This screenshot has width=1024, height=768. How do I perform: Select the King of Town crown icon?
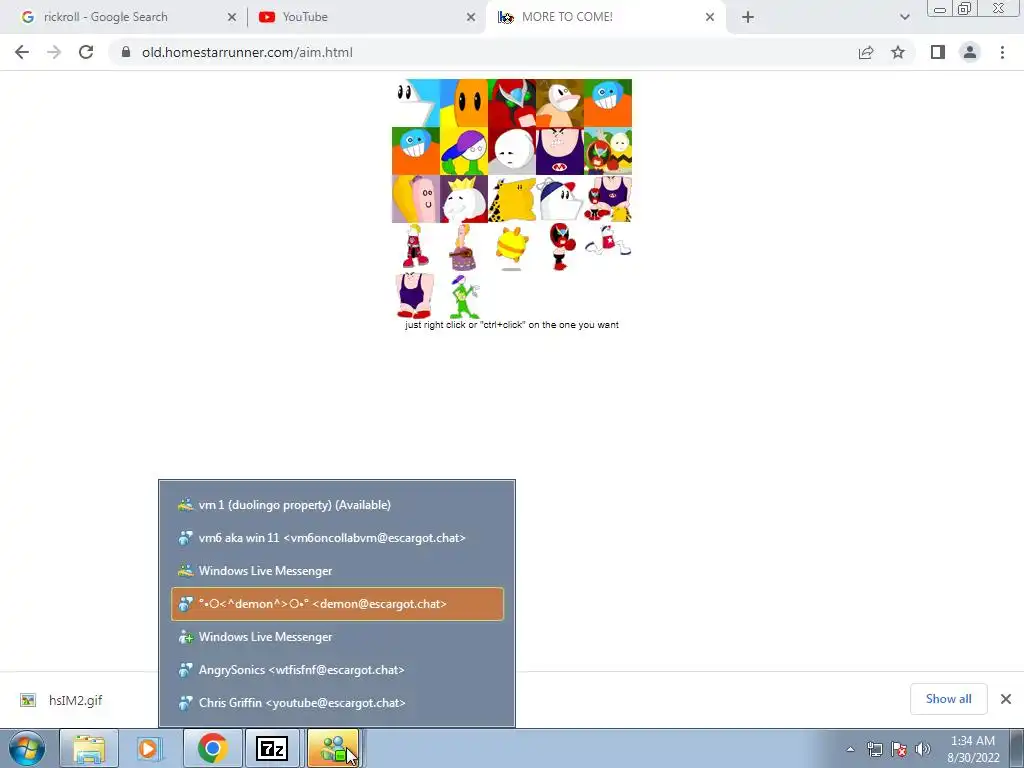tap(464, 199)
